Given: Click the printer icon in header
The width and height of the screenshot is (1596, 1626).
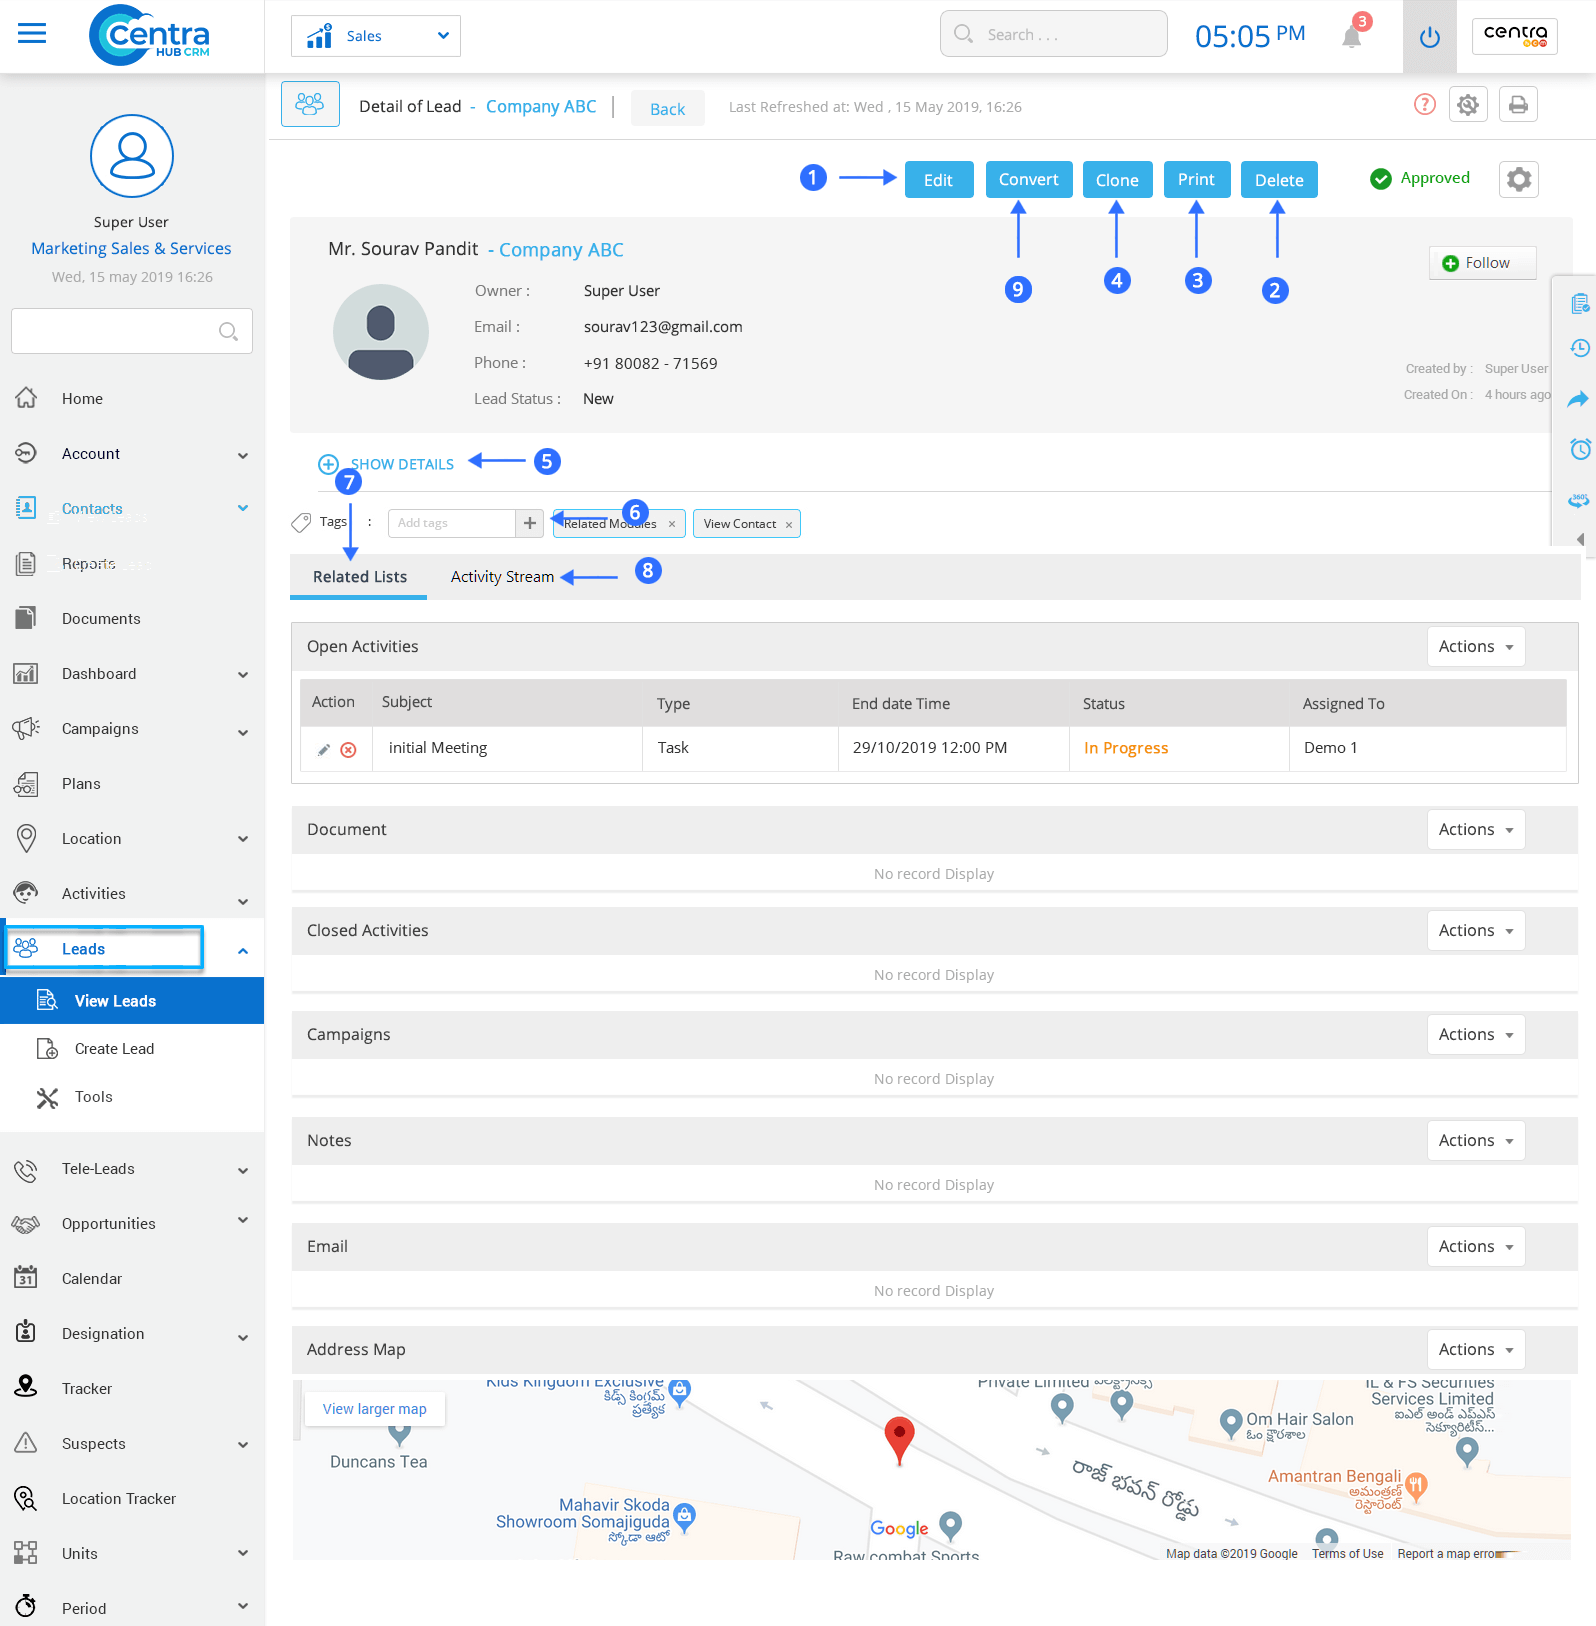Looking at the screenshot, I should point(1517,105).
